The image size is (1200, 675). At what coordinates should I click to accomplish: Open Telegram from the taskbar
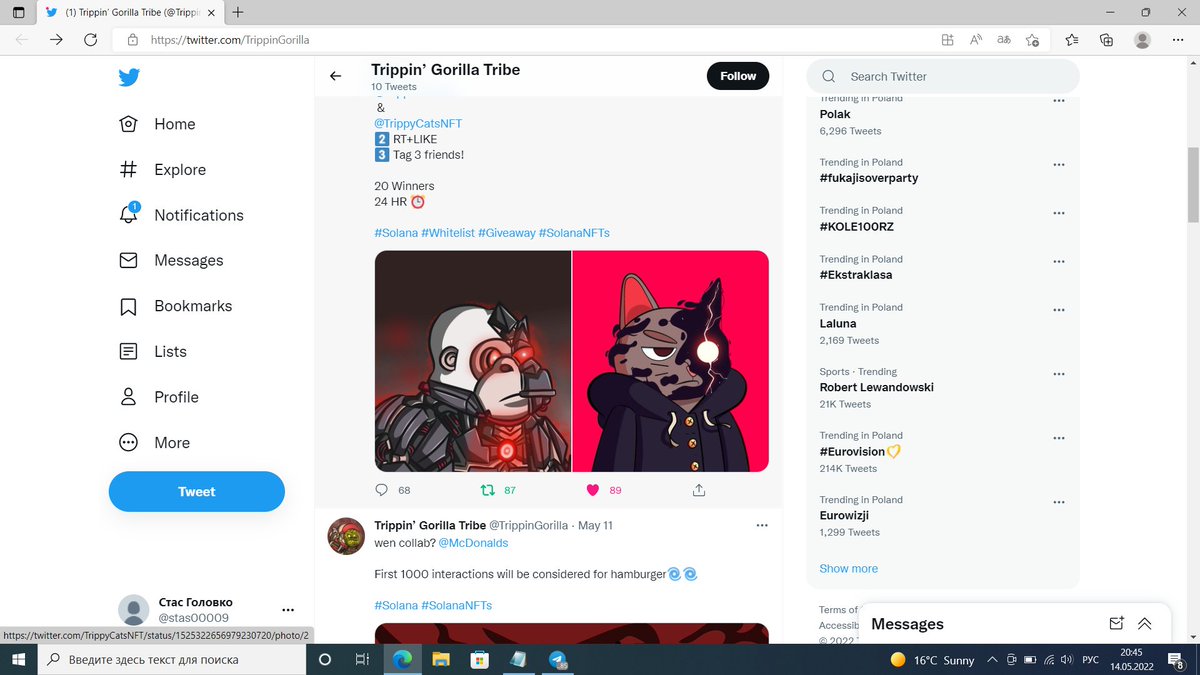pos(558,660)
